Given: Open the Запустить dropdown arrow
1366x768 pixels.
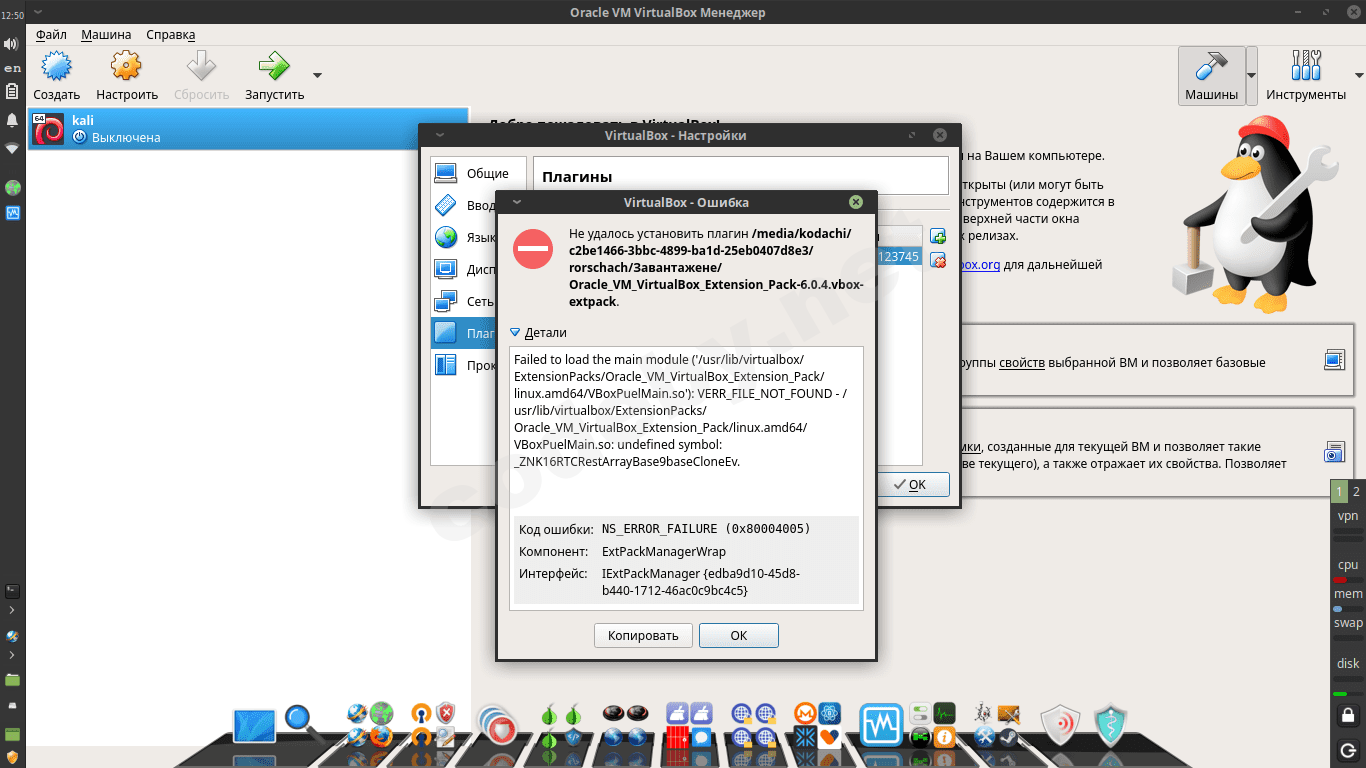Looking at the screenshot, I should (x=317, y=75).
